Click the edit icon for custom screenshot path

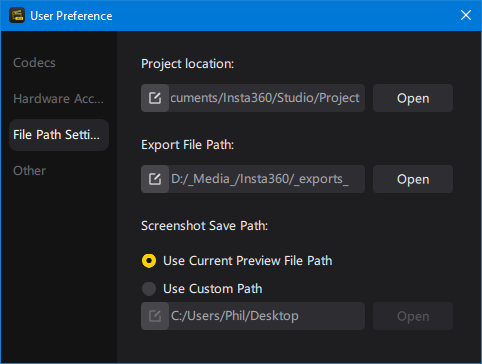tap(155, 316)
